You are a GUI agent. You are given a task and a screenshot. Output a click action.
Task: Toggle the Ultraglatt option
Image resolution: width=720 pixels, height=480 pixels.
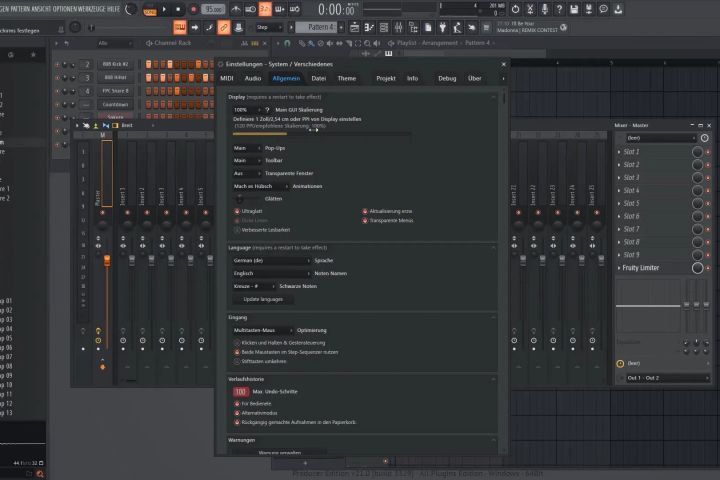pyautogui.click(x=237, y=211)
